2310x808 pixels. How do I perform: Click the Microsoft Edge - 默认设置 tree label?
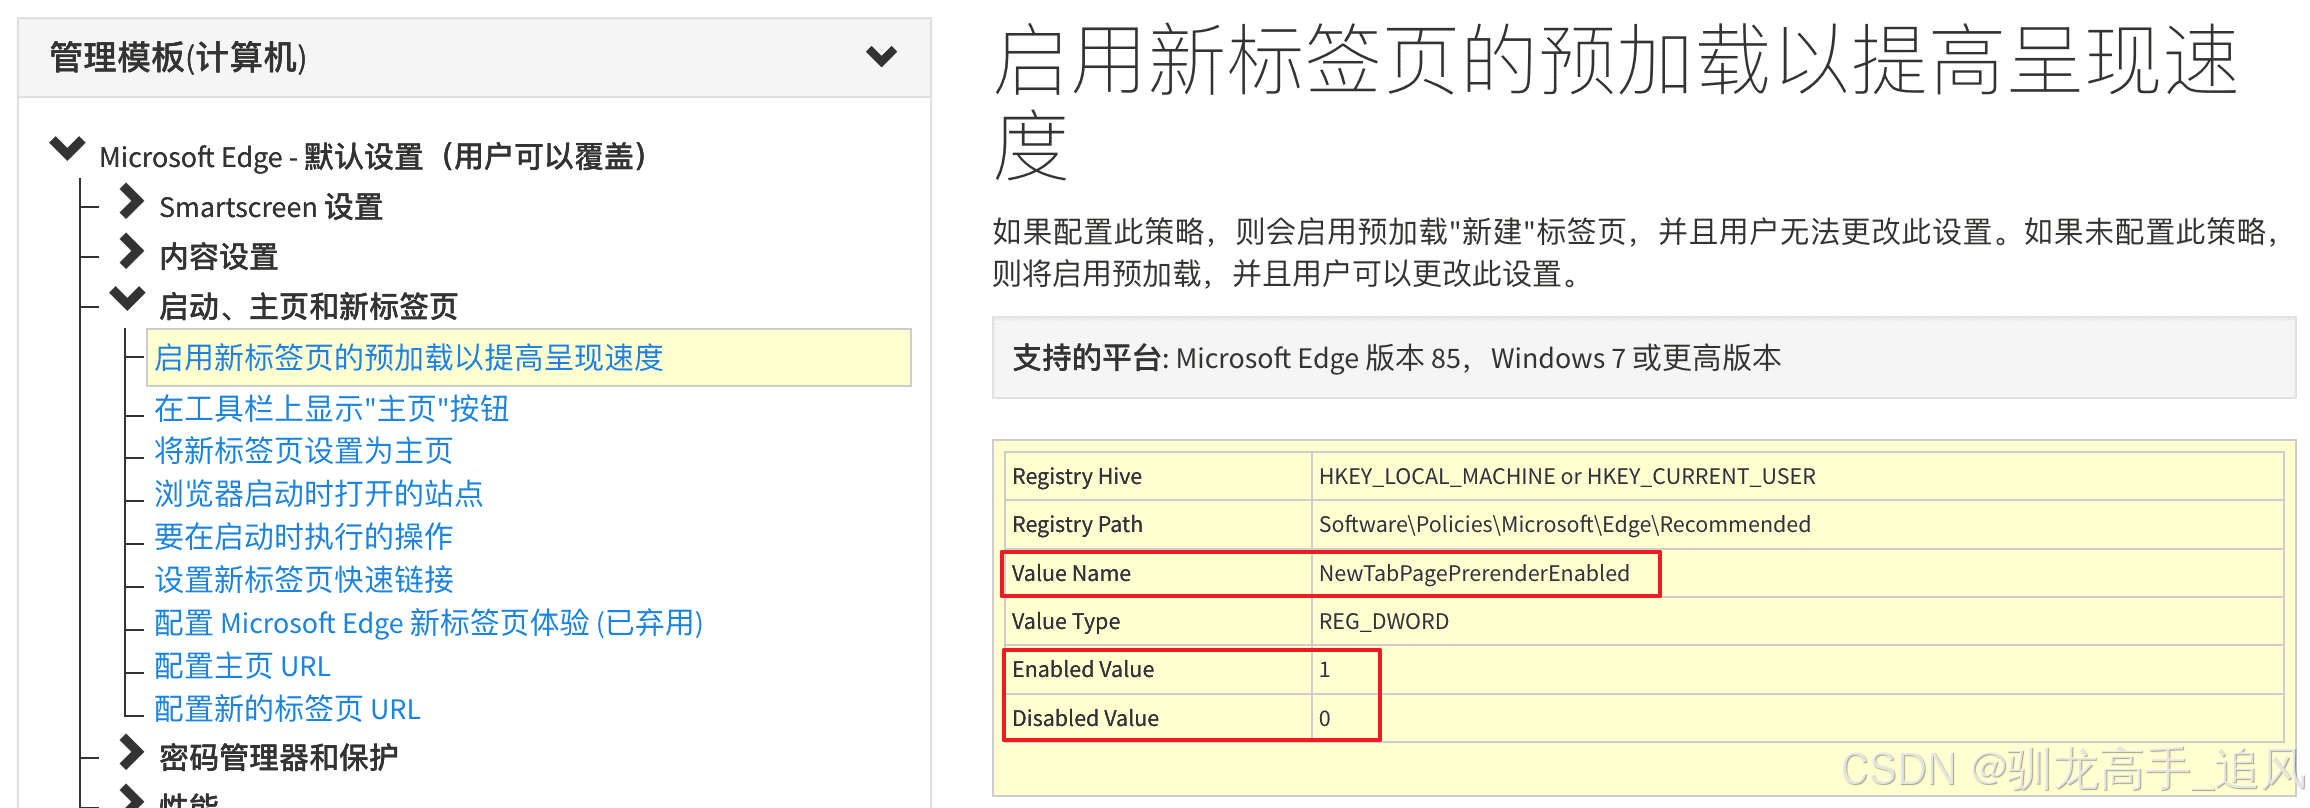click(x=374, y=157)
